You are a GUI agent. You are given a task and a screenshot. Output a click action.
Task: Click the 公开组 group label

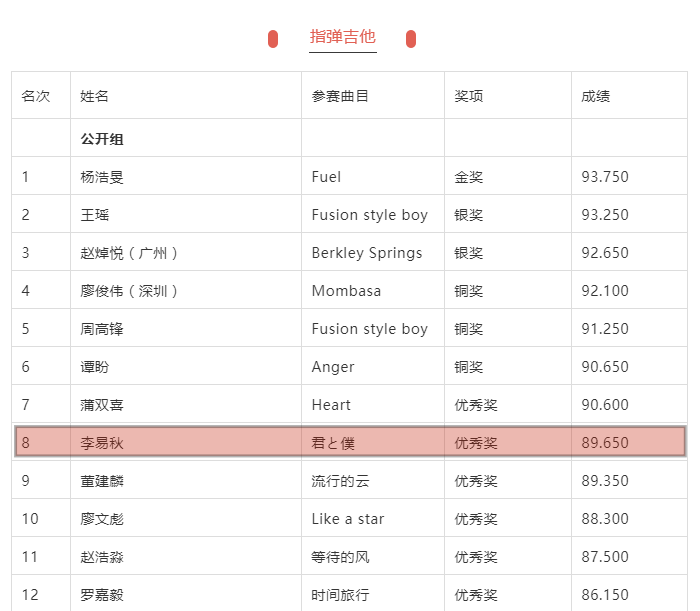(x=102, y=139)
